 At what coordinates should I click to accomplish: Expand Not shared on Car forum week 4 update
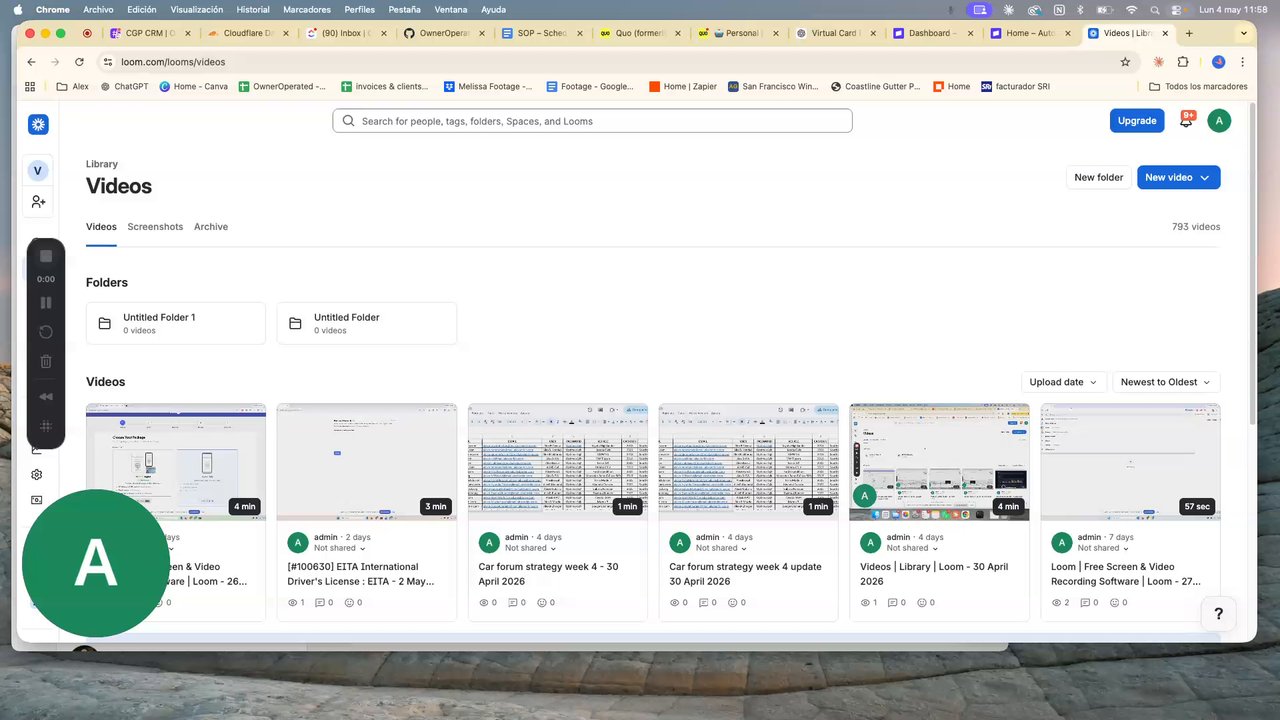[x=722, y=548]
